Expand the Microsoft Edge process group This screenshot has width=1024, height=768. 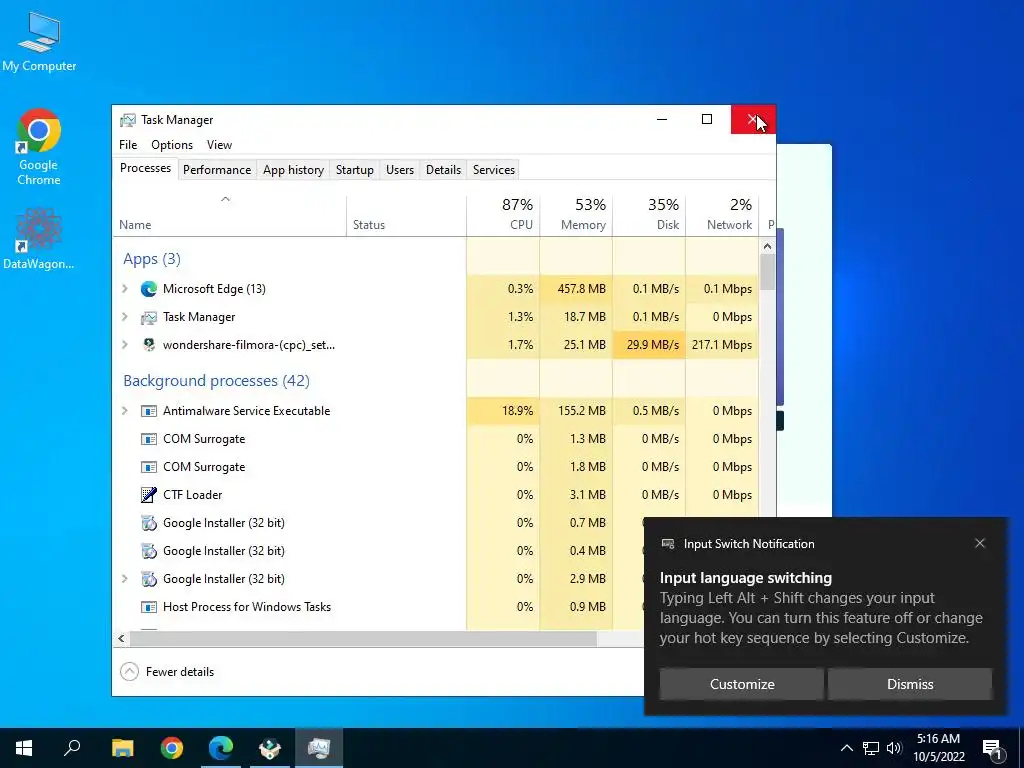click(125, 289)
